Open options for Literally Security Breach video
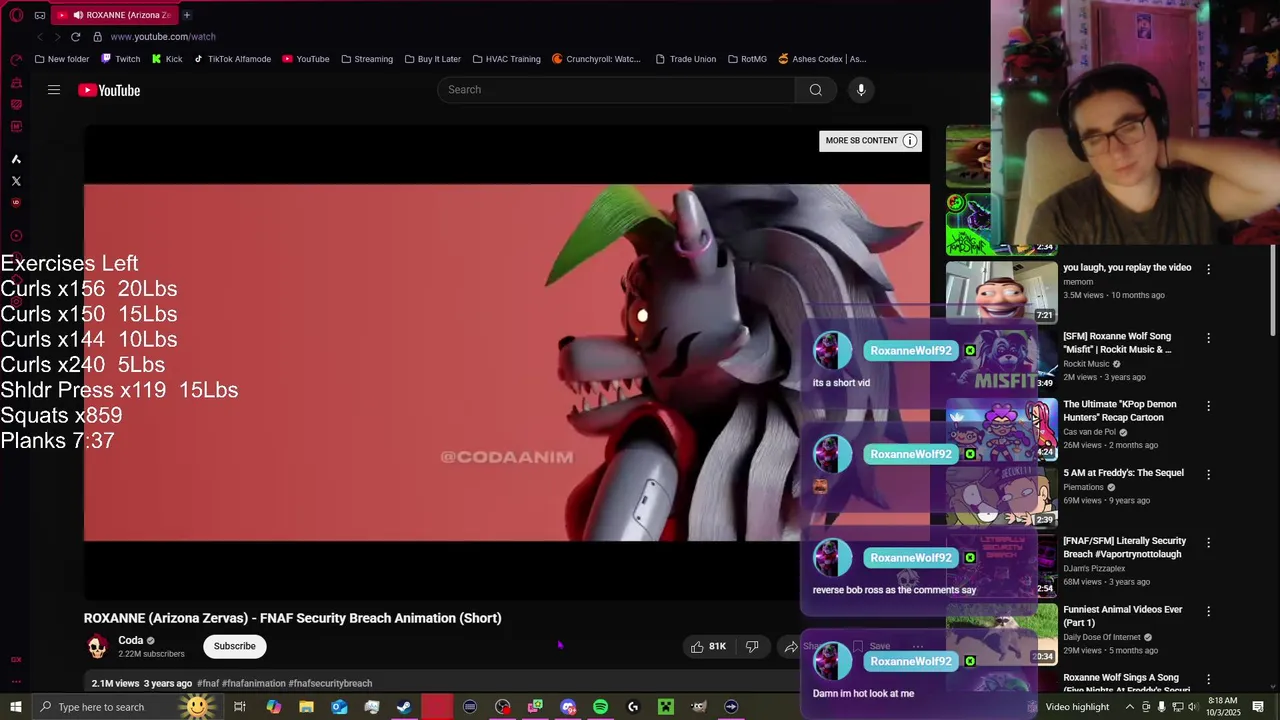The height and width of the screenshot is (720, 1280). (1208, 542)
